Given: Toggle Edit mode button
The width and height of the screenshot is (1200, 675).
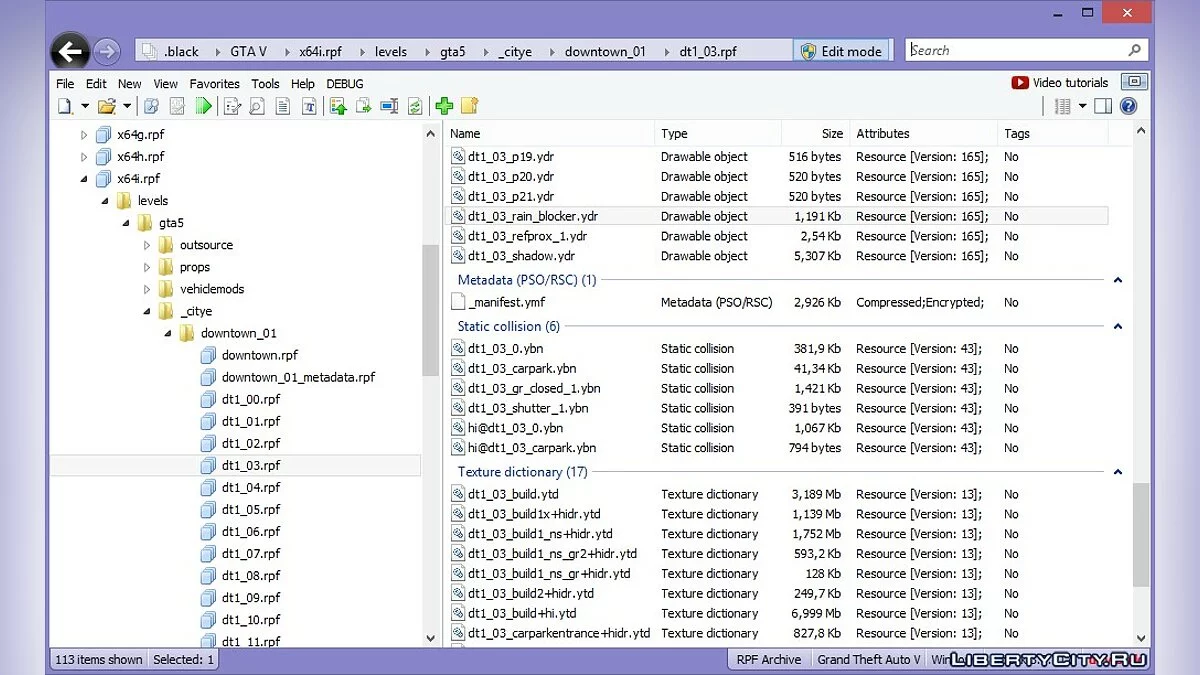Looking at the screenshot, I should pos(841,51).
